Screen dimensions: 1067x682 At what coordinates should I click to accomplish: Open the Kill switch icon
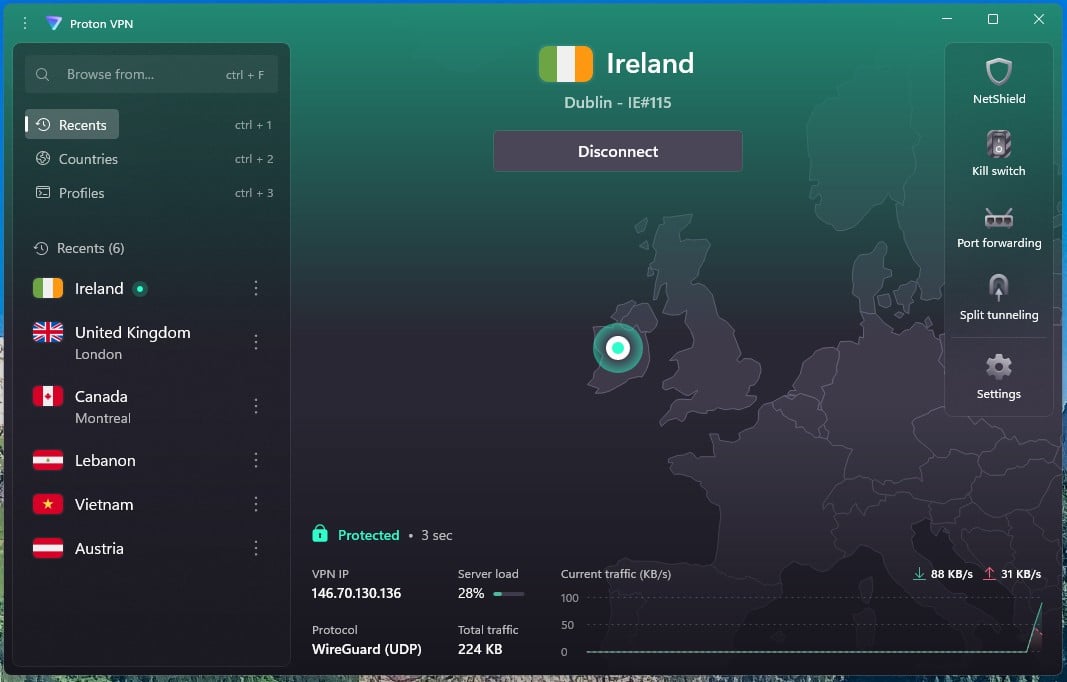click(x=998, y=144)
